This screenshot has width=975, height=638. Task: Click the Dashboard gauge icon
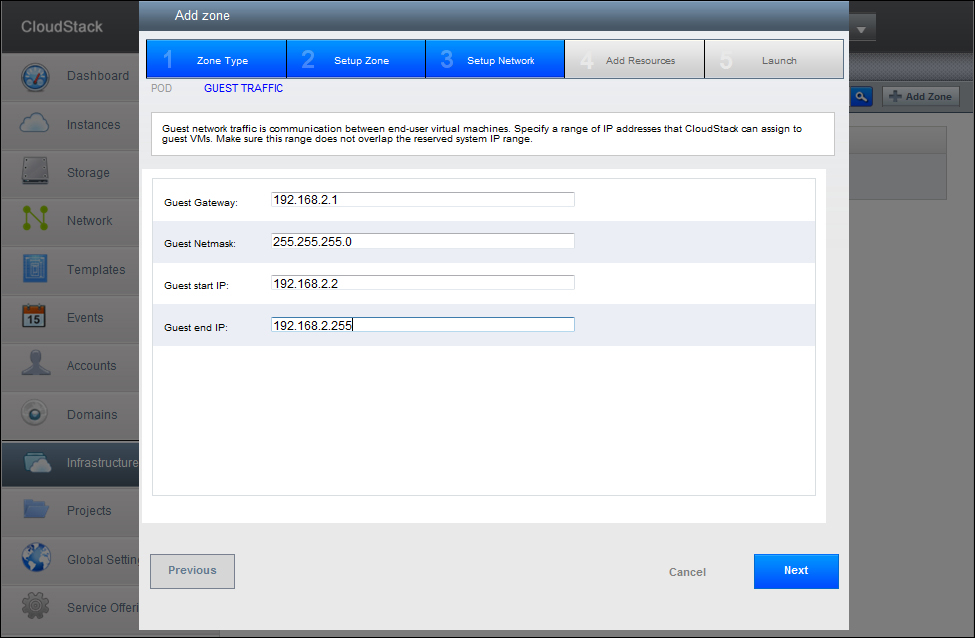(x=35, y=77)
